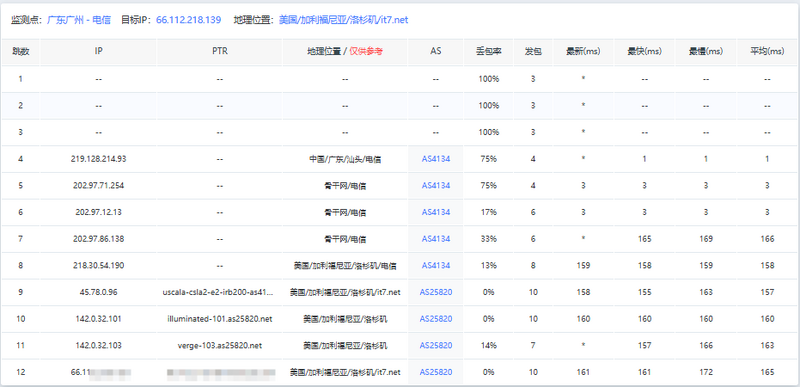Click hop number 10 cell
Image resolution: width=800 pixels, height=387 pixels.
[20, 319]
